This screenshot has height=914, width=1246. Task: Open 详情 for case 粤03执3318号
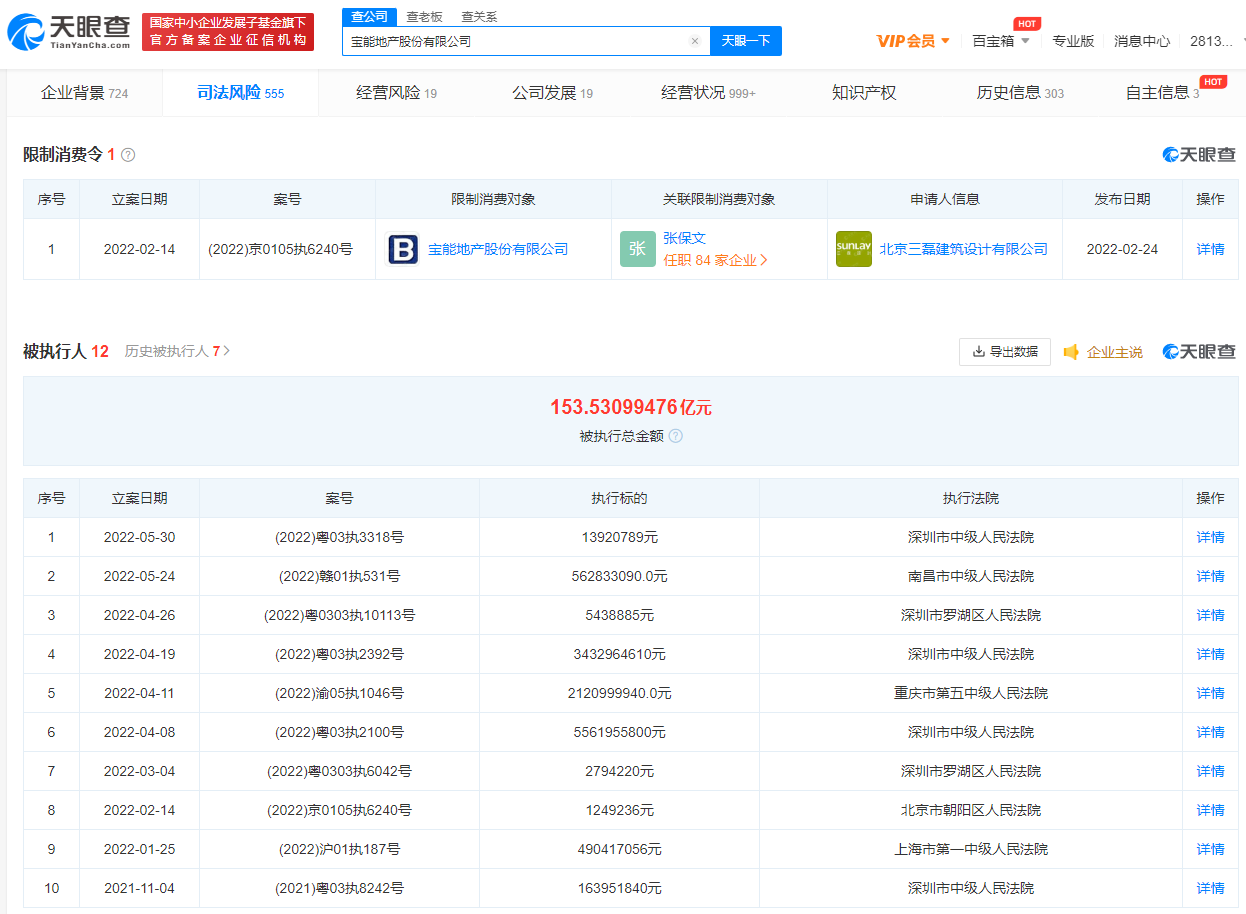1210,537
